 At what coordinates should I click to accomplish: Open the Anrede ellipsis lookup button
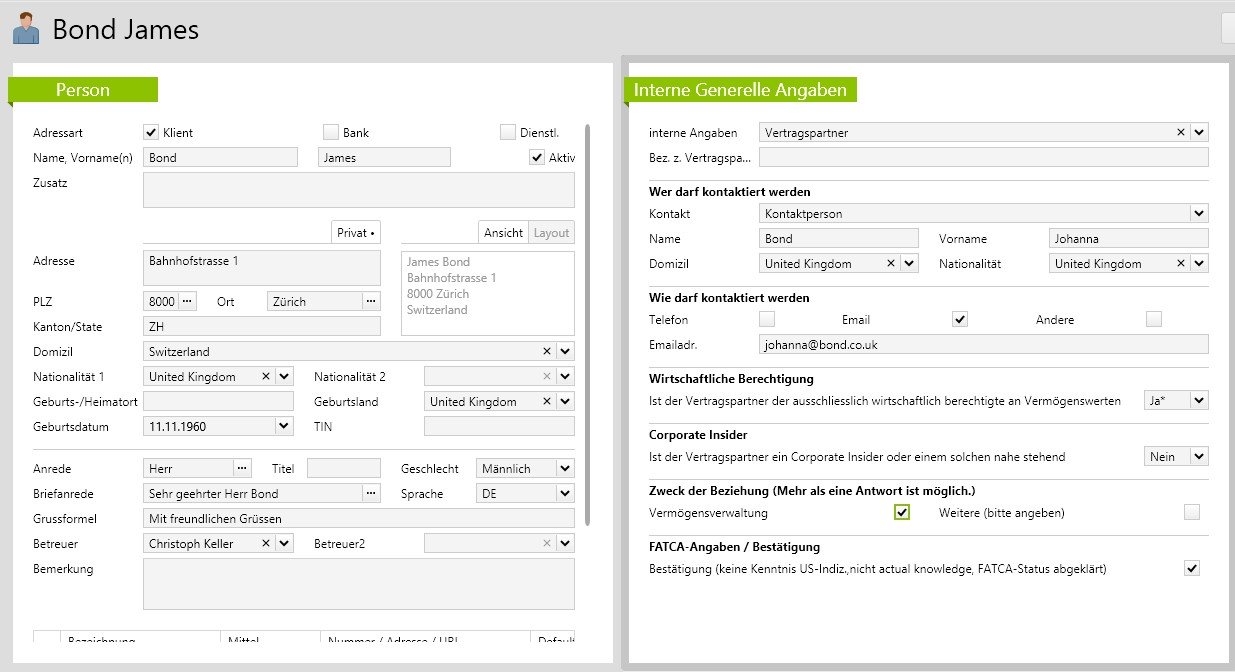coord(242,468)
